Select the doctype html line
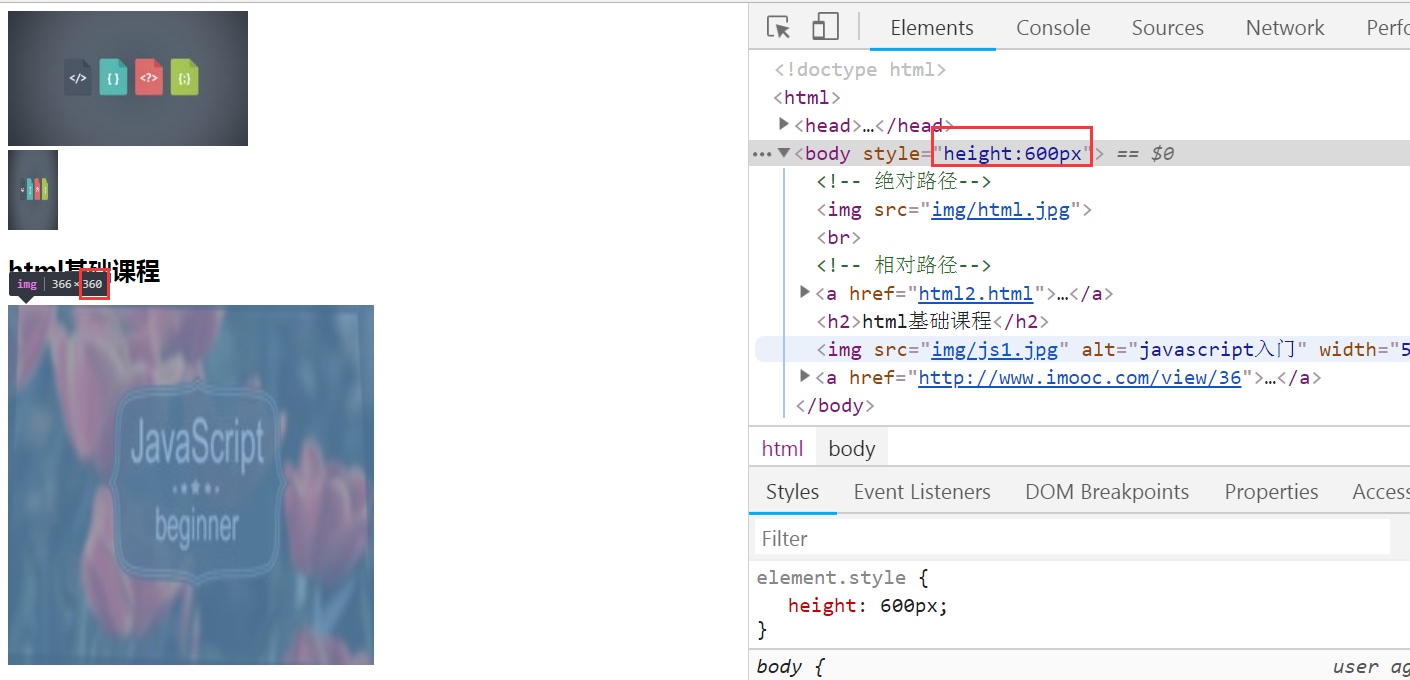 pos(860,70)
